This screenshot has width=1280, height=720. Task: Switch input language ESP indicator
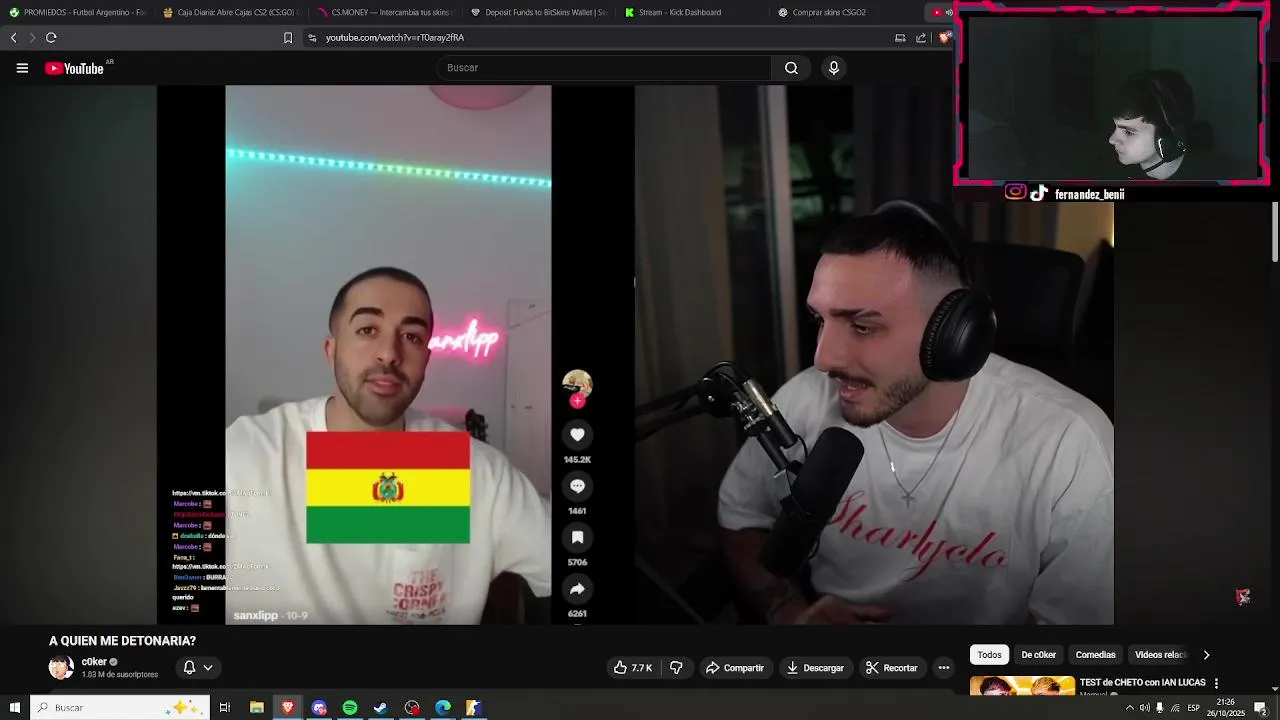click(x=1193, y=708)
